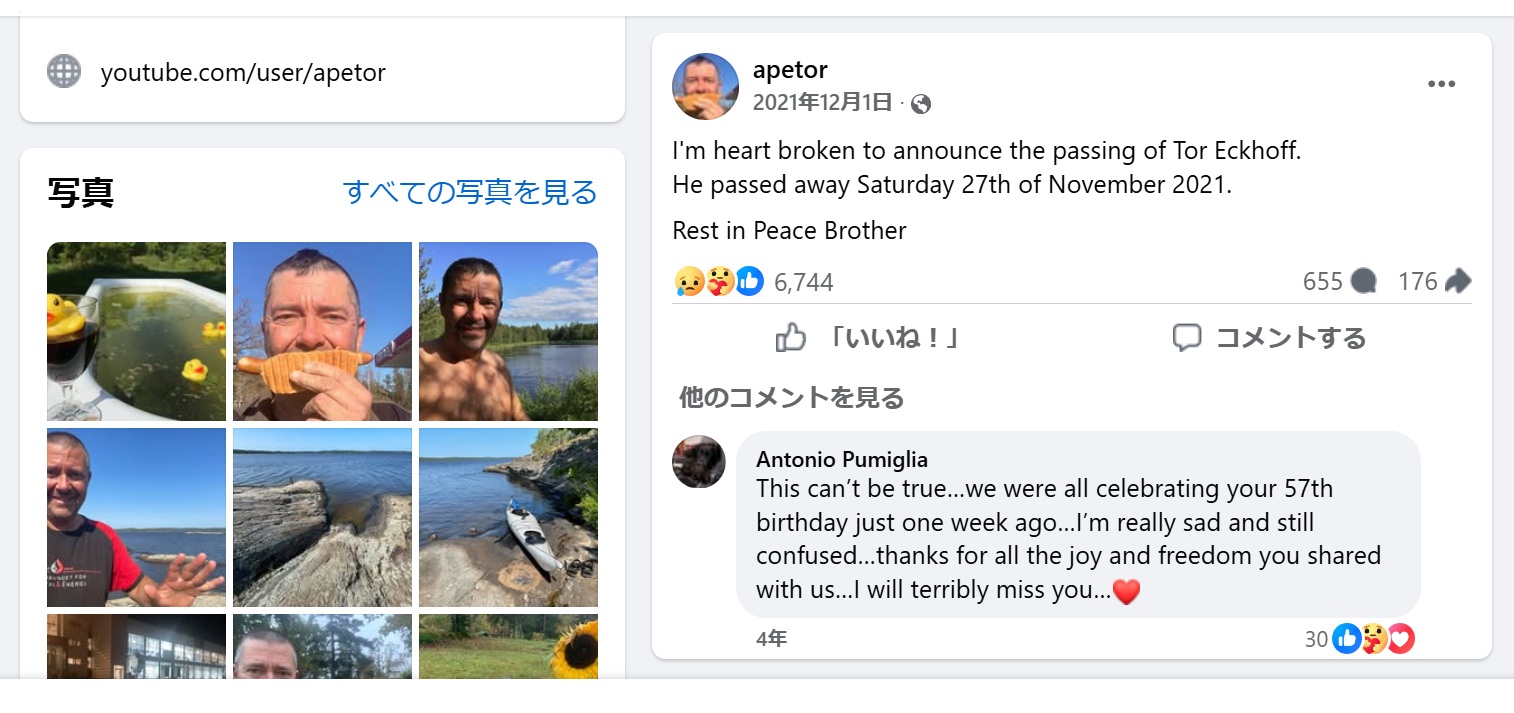The height and width of the screenshot is (713, 1514).
Task: View the post's reaction emoji icons
Action: pos(719,282)
